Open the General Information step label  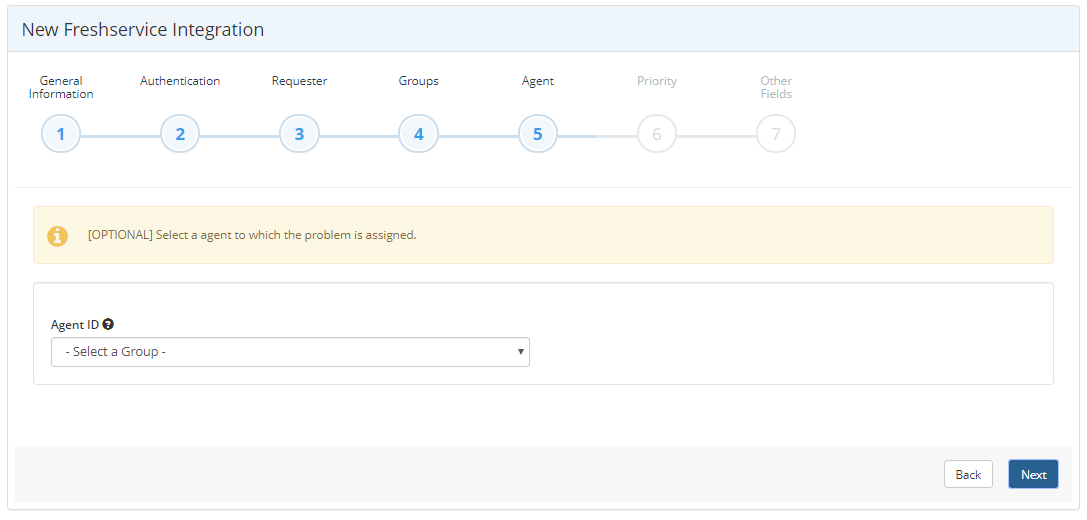coord(61,88)
